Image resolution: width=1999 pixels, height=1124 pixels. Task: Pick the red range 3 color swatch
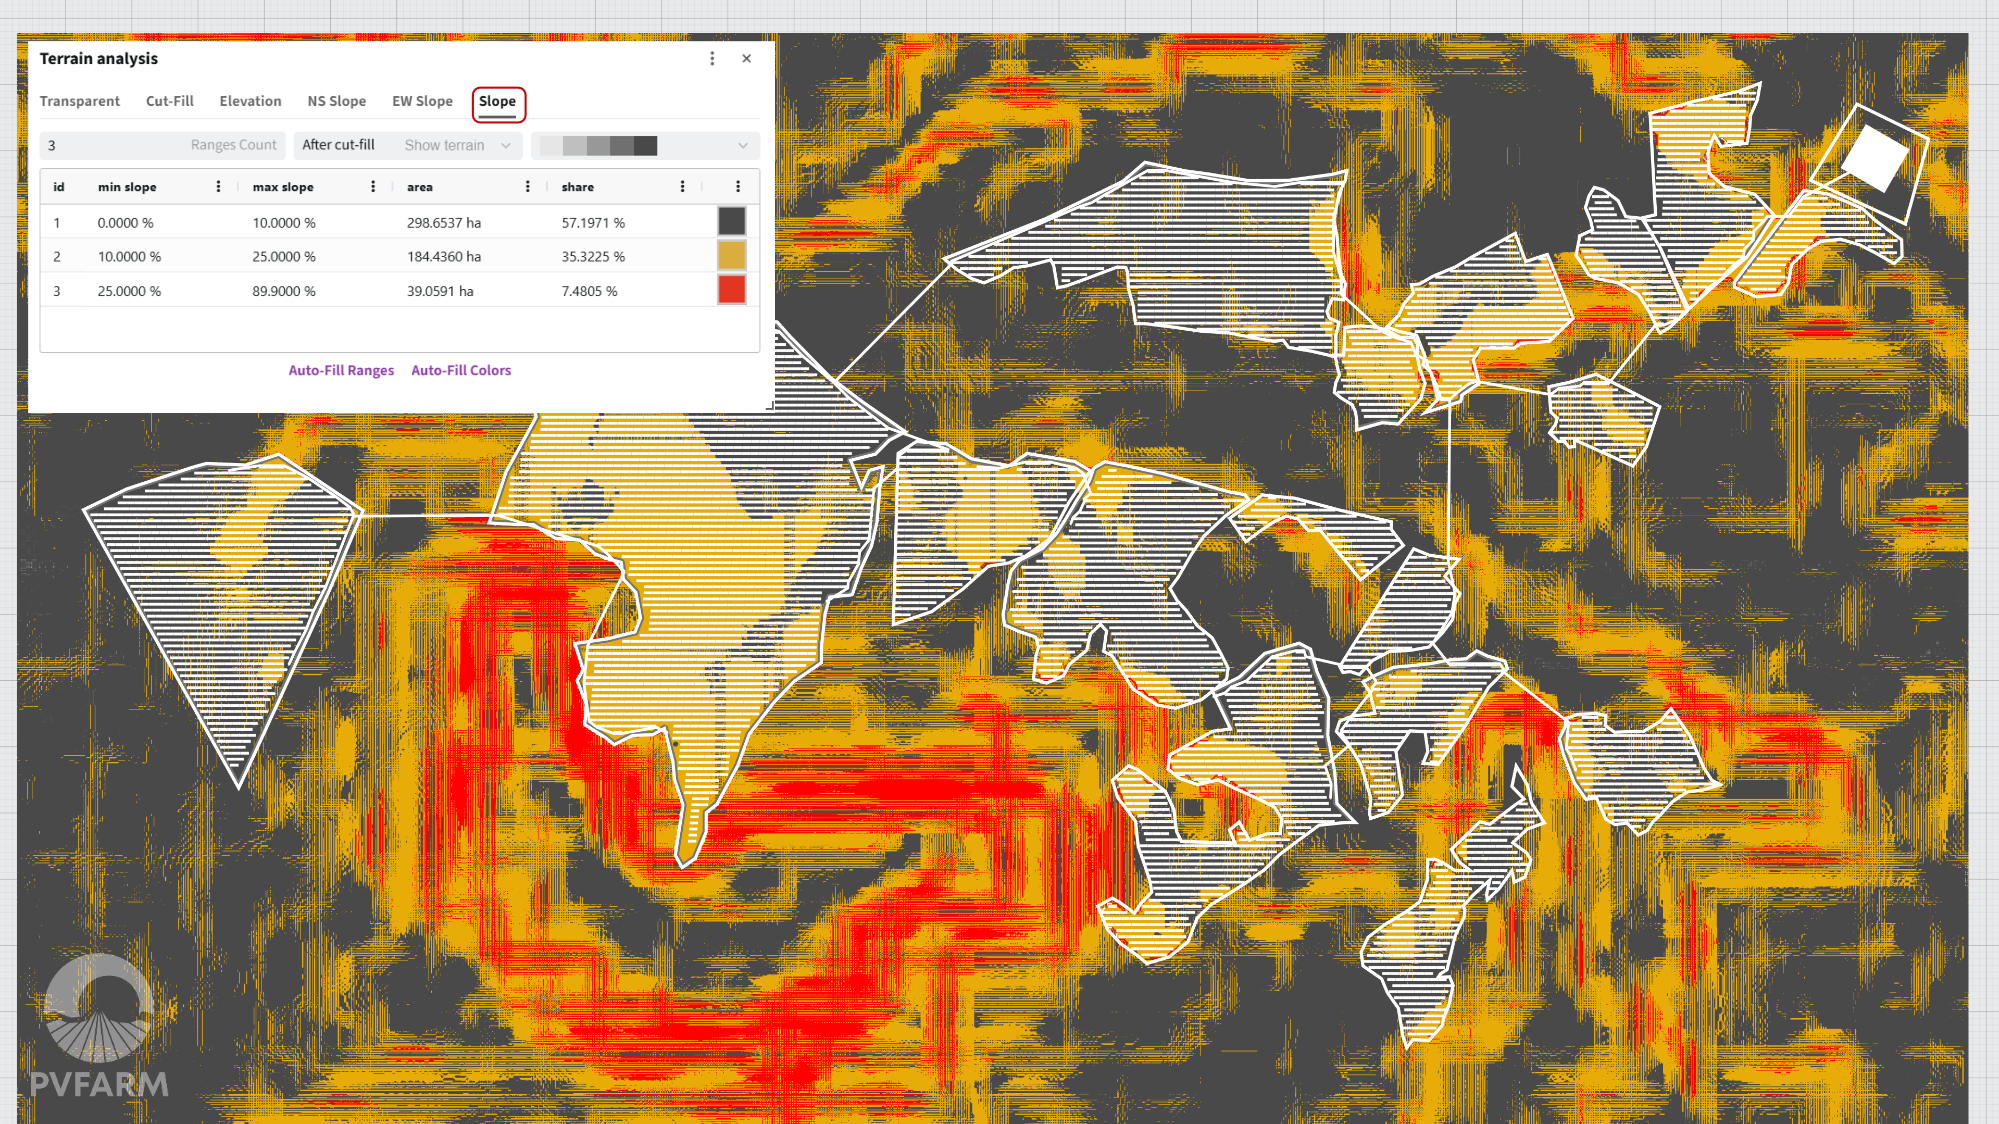click(x=732, y=290)
